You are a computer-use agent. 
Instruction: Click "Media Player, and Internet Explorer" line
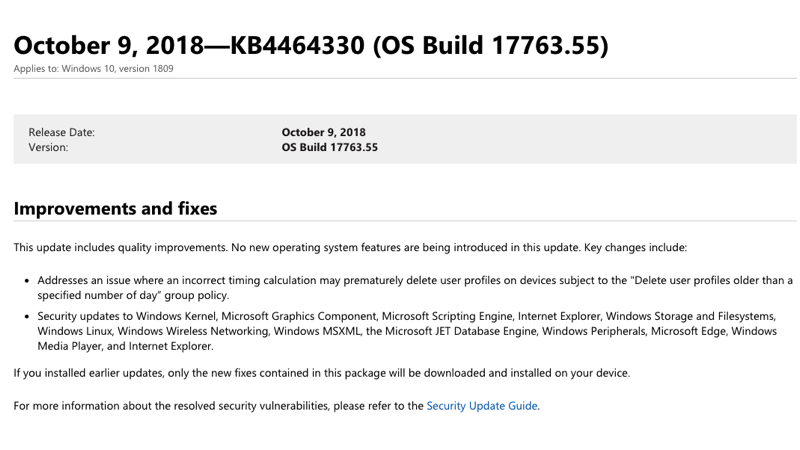[125, 346]
